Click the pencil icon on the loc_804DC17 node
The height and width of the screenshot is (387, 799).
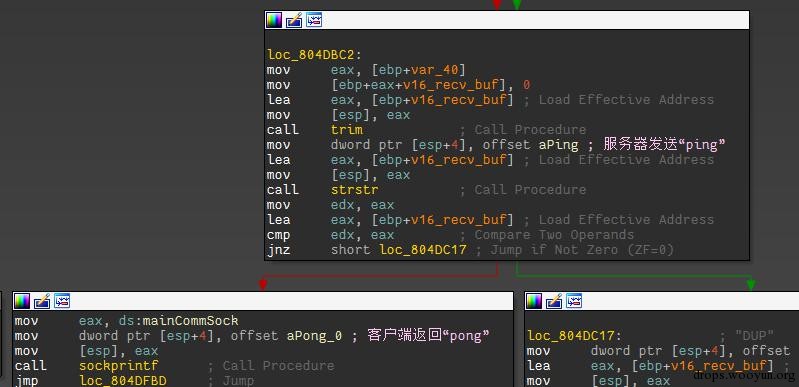click(x=554, y=301)
